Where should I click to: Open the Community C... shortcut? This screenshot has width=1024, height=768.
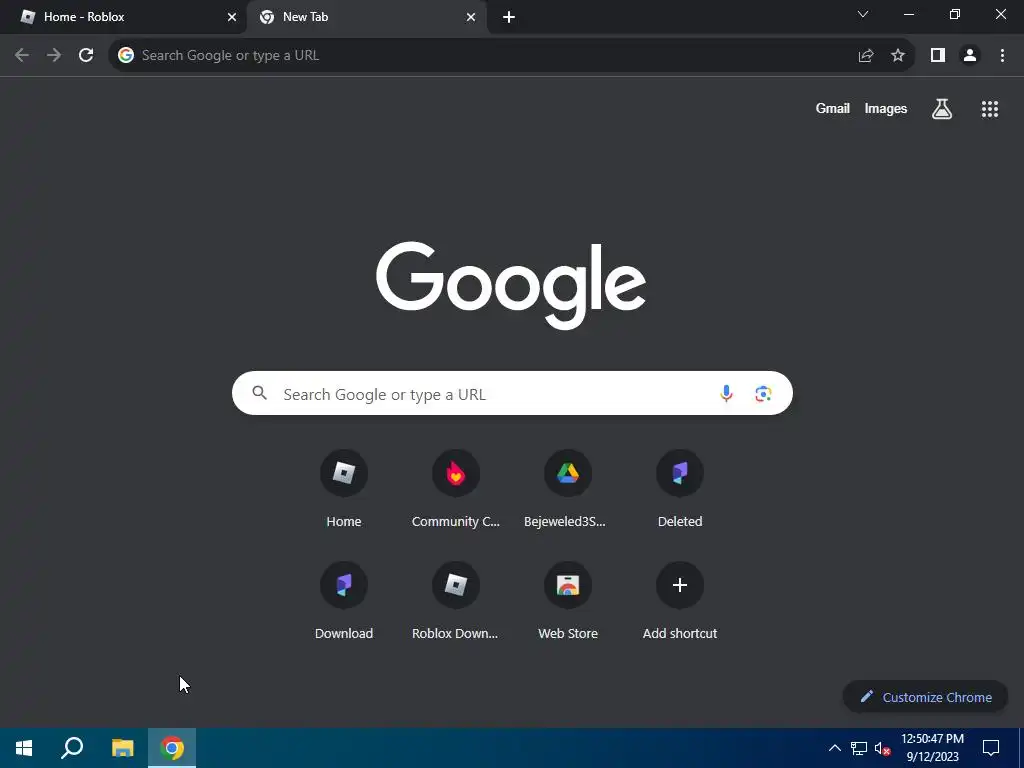point(456,488)
